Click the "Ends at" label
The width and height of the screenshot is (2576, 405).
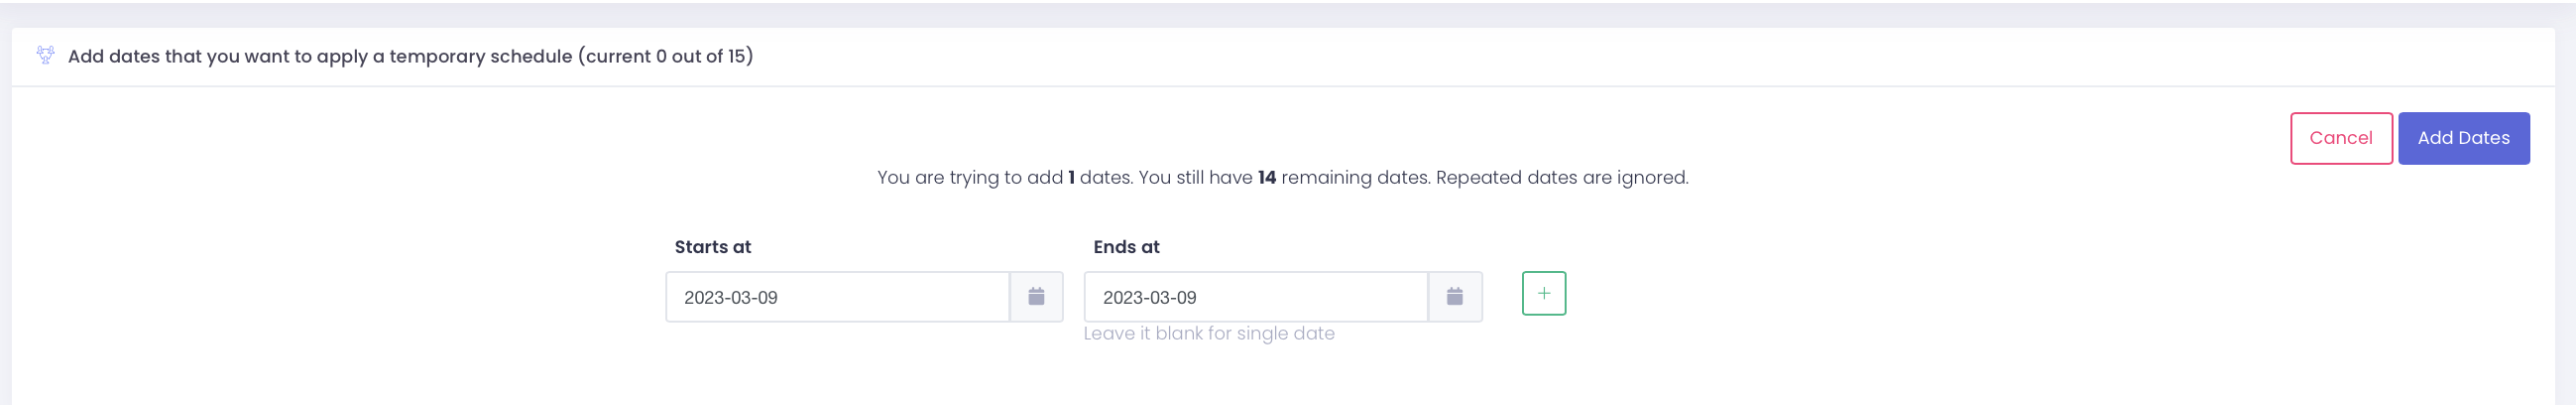[x=1126, y=247]
